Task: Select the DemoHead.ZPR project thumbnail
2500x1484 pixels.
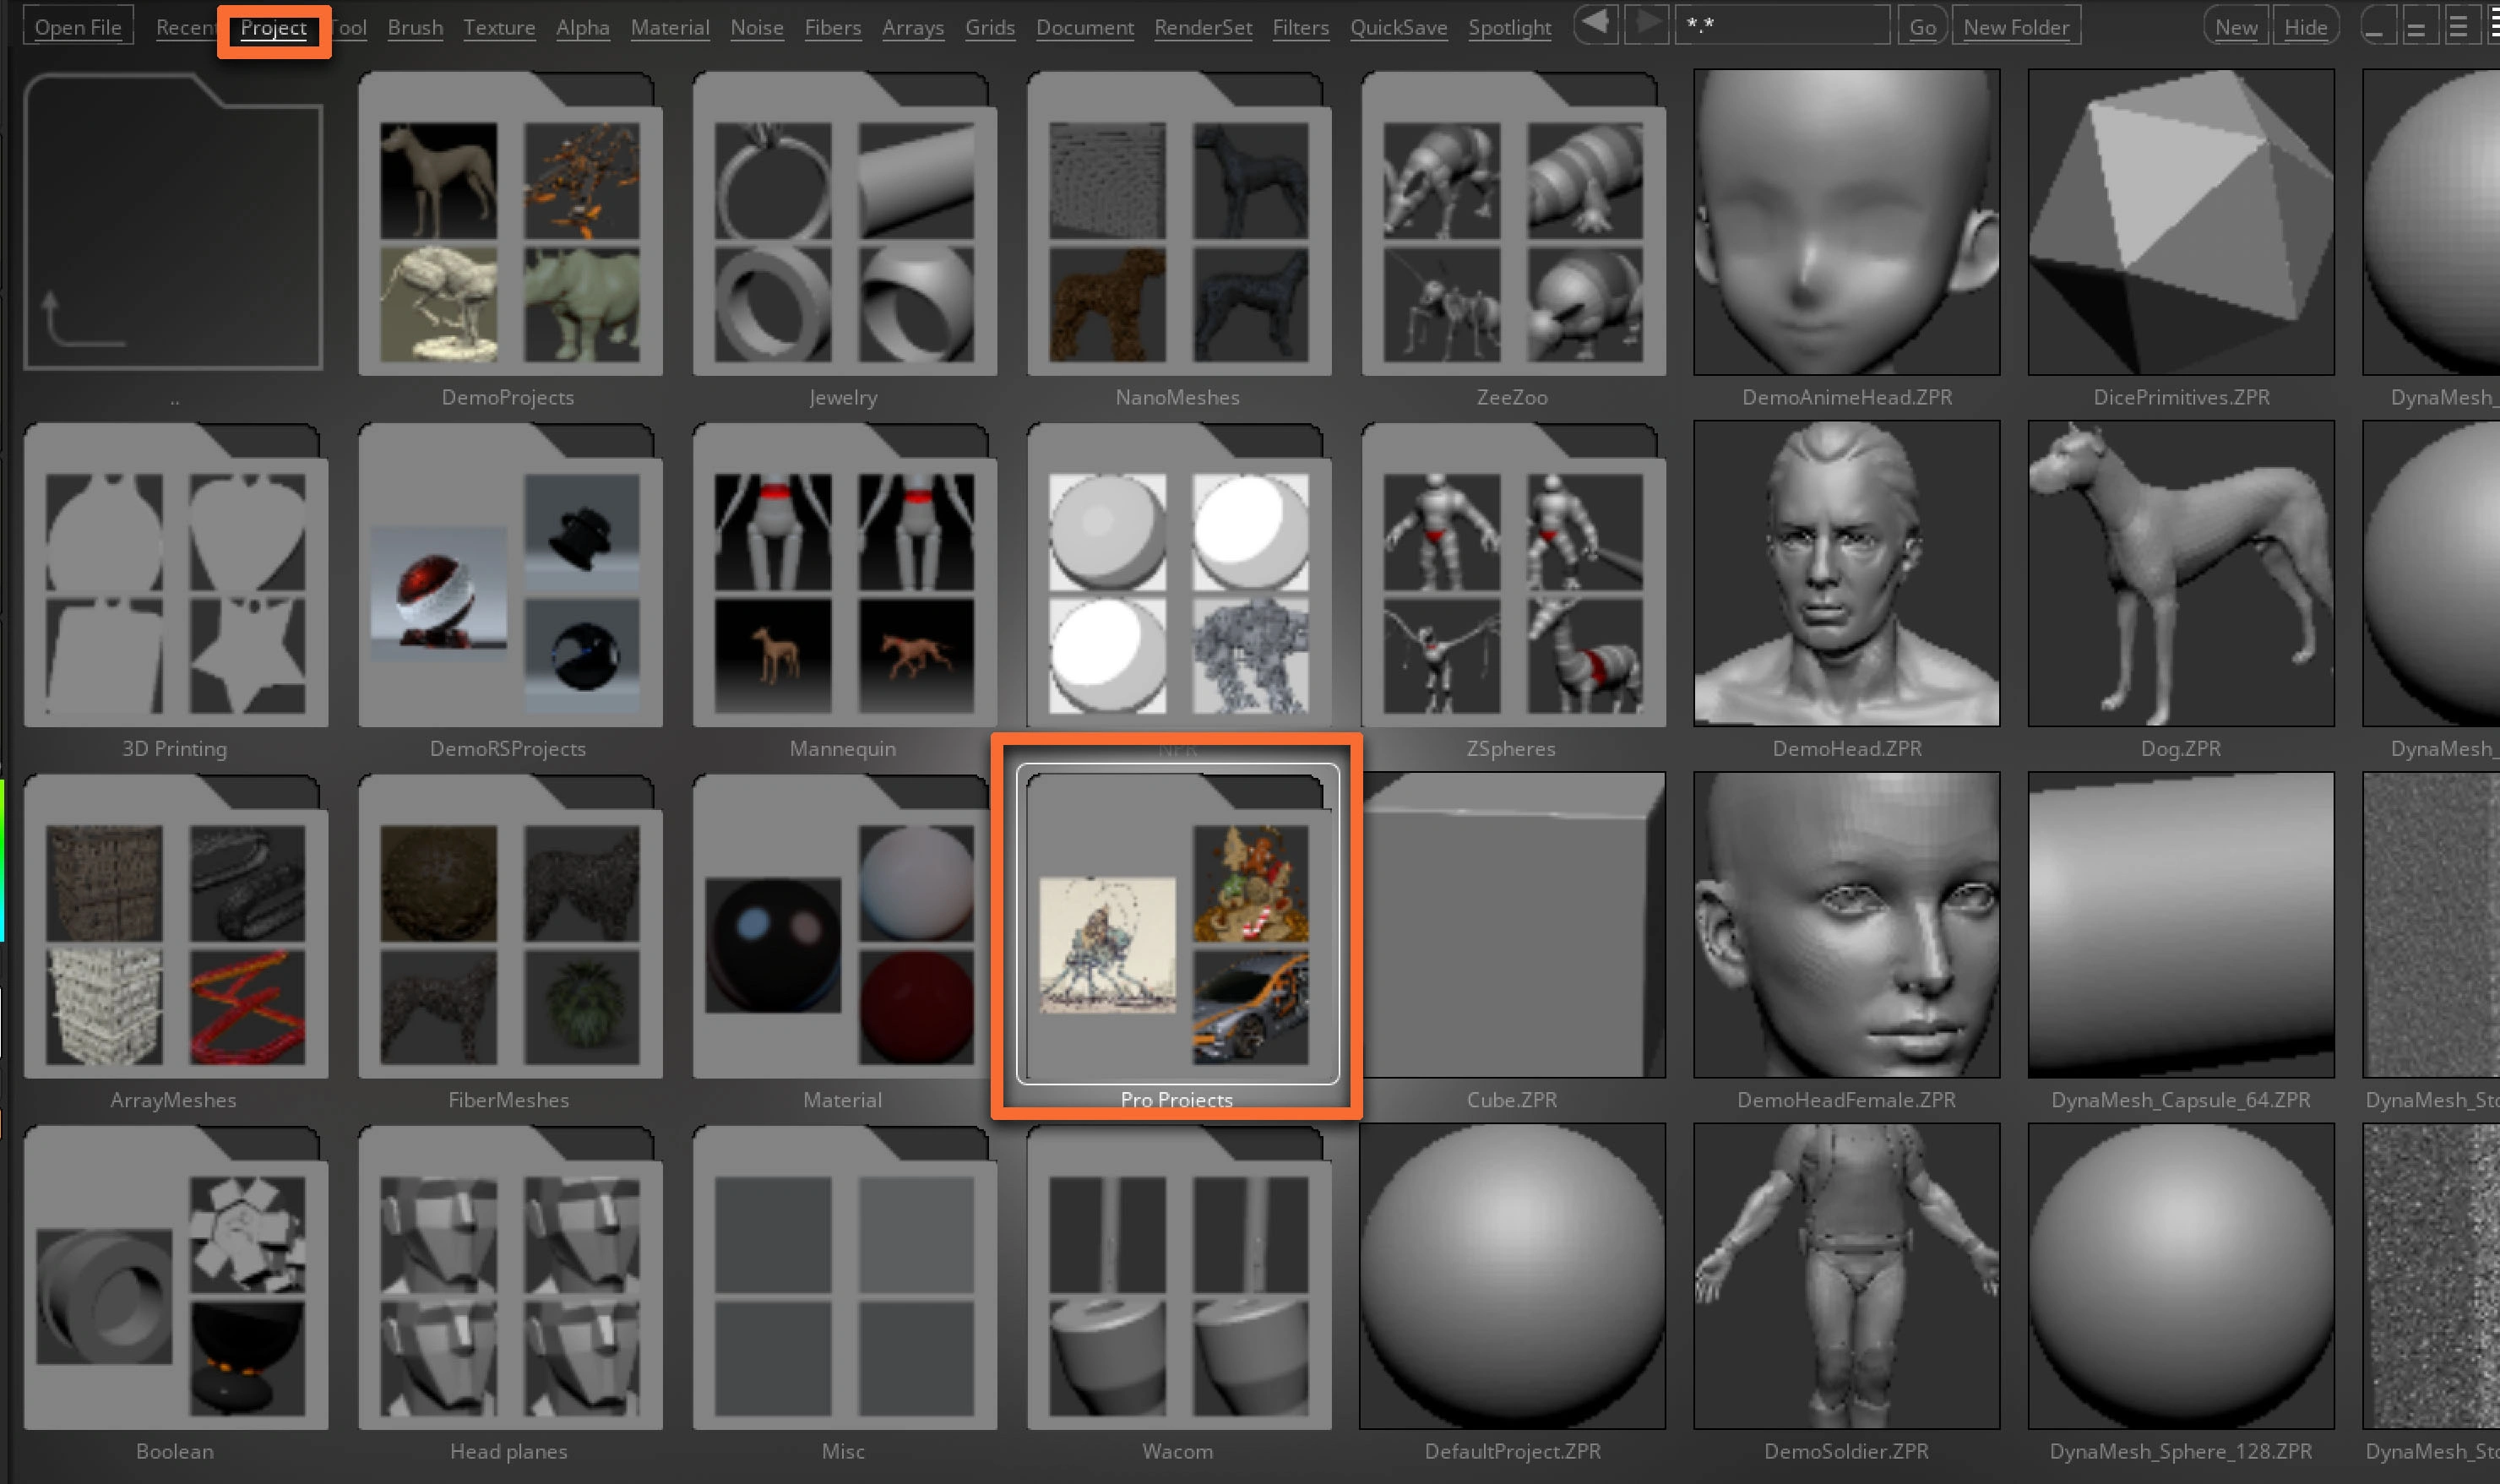Action: 1847,574
